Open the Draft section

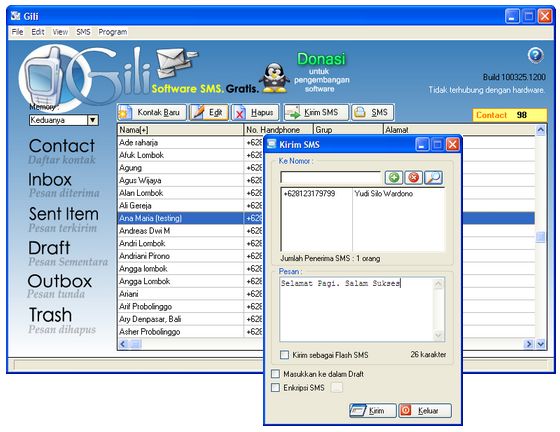pos(49,248)
